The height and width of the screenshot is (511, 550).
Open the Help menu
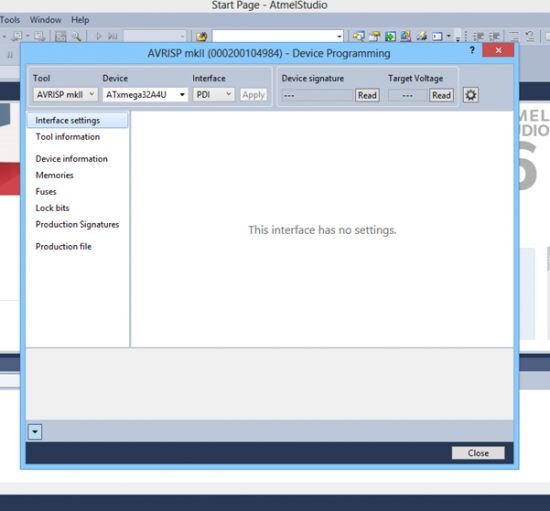pos(80,20)
